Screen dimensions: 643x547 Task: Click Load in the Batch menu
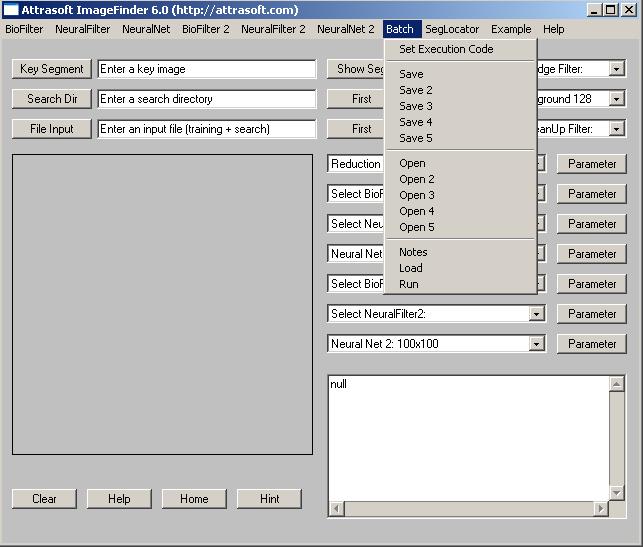click(x=411, y=268)
